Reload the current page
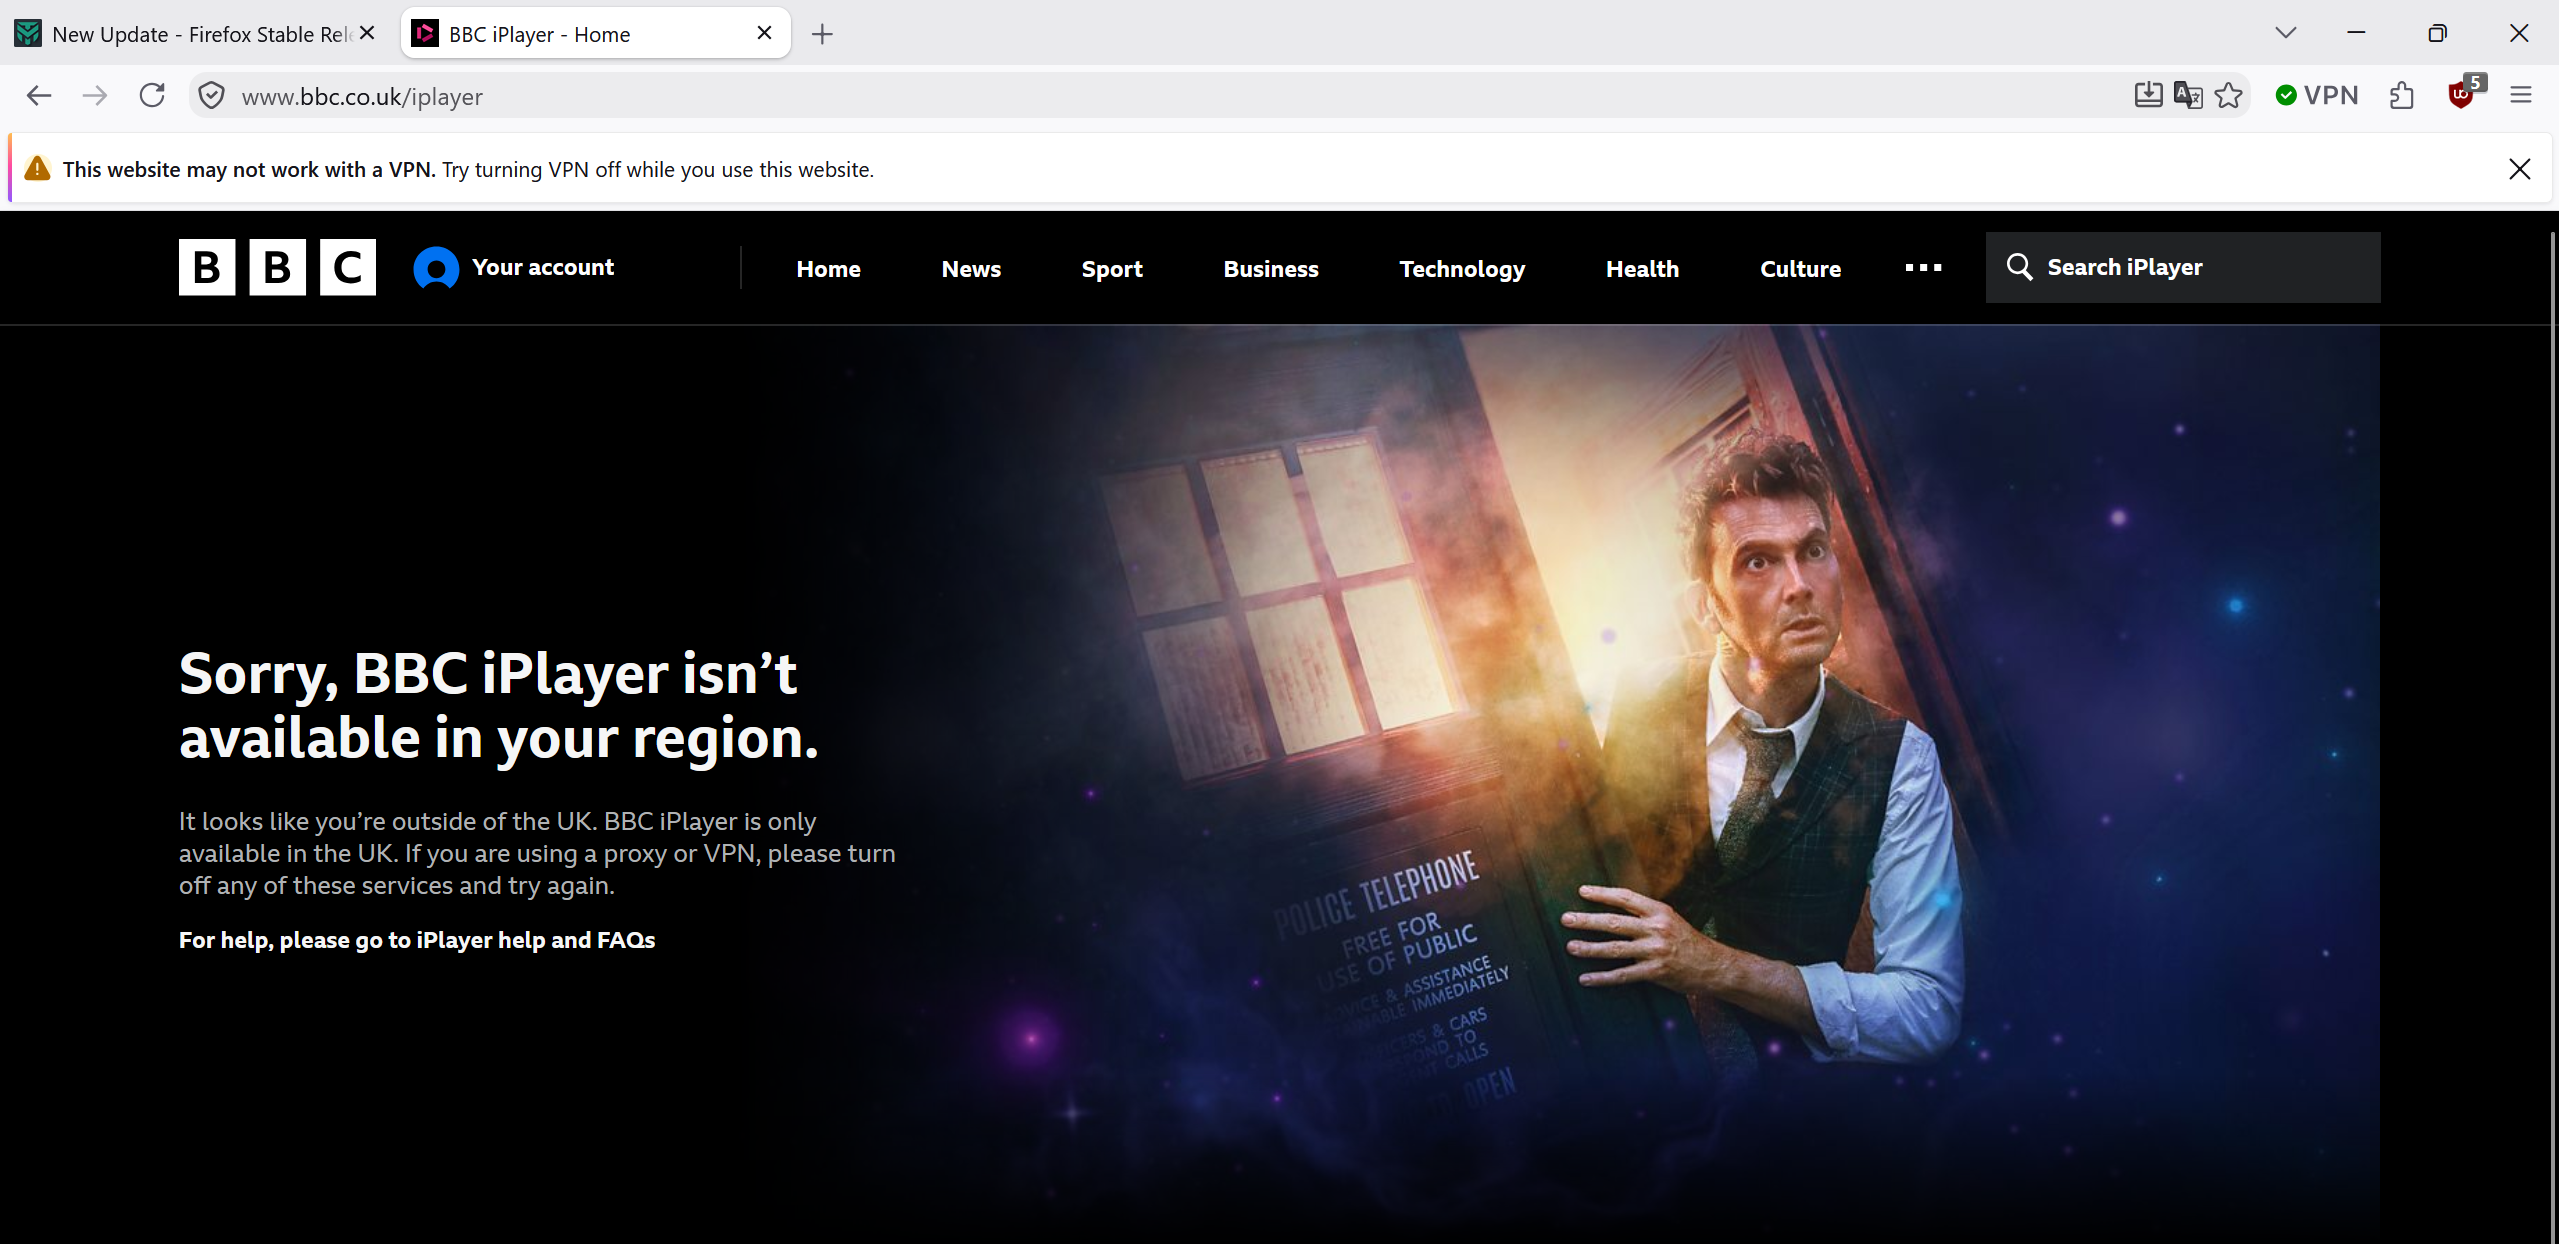This screenshot has width=2559, height=1244. click(152, 96)
